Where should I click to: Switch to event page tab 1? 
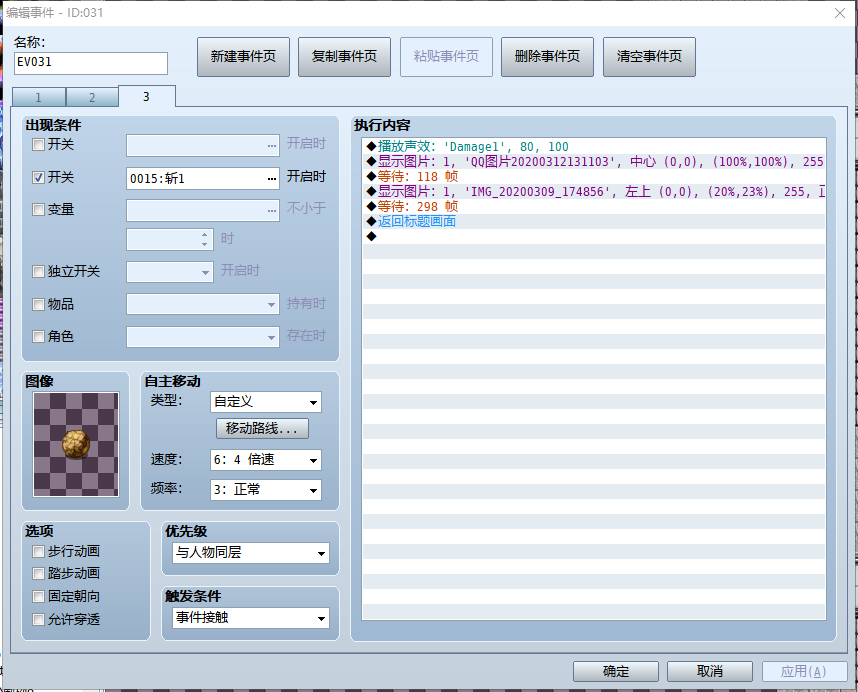coord(38,97)
